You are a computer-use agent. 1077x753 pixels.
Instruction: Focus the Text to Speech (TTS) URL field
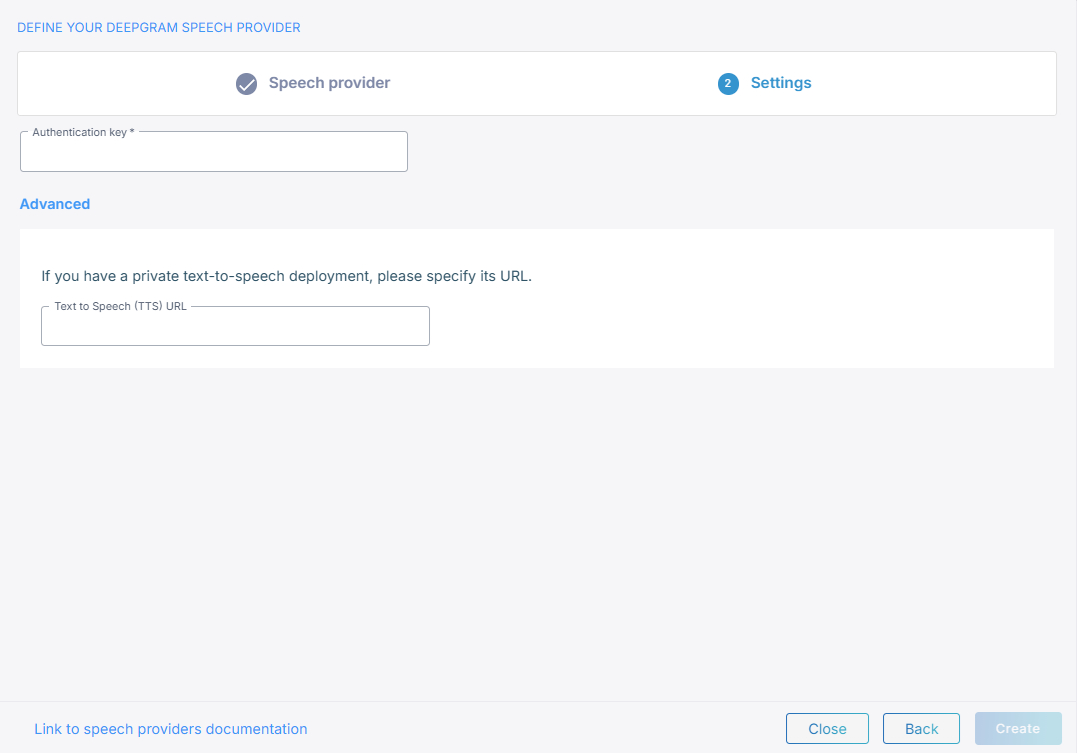[x=236, y=326]
